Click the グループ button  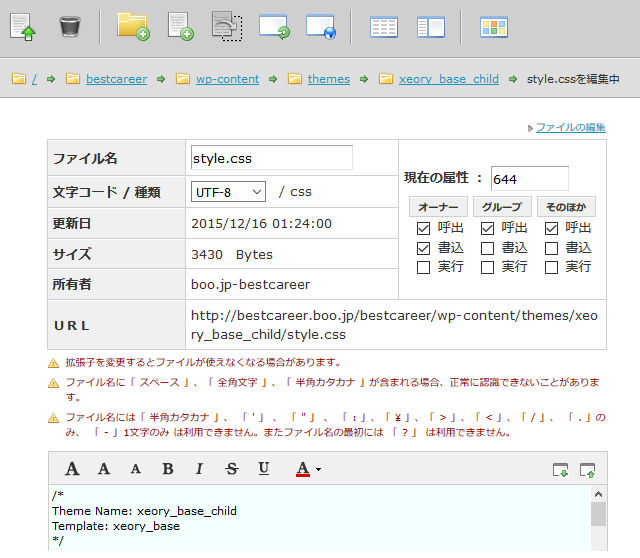502,207
